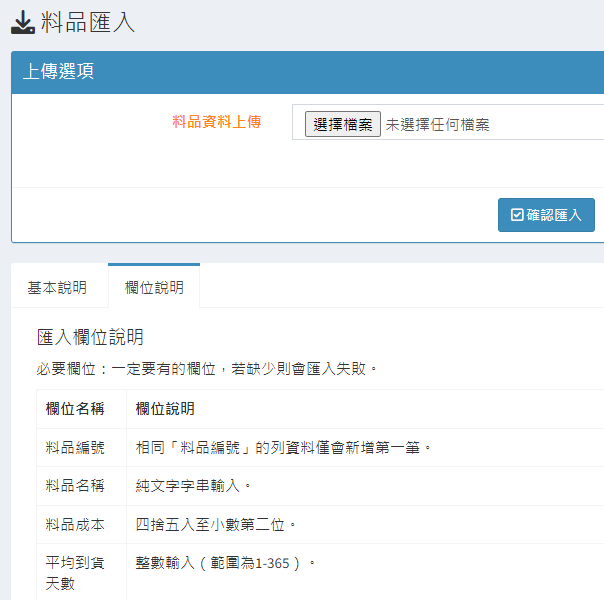Click the download icon beside 料品匯入 title
This screenshot has width=604, height=600.
[22, 22]
